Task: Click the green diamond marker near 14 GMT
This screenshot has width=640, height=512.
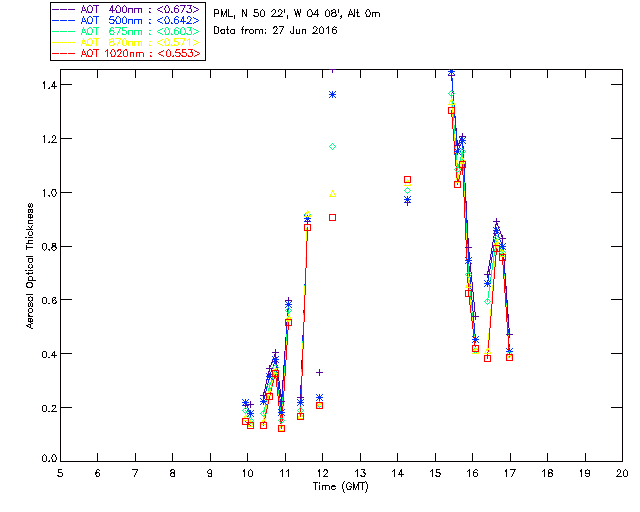Action: tap(407, 190)
